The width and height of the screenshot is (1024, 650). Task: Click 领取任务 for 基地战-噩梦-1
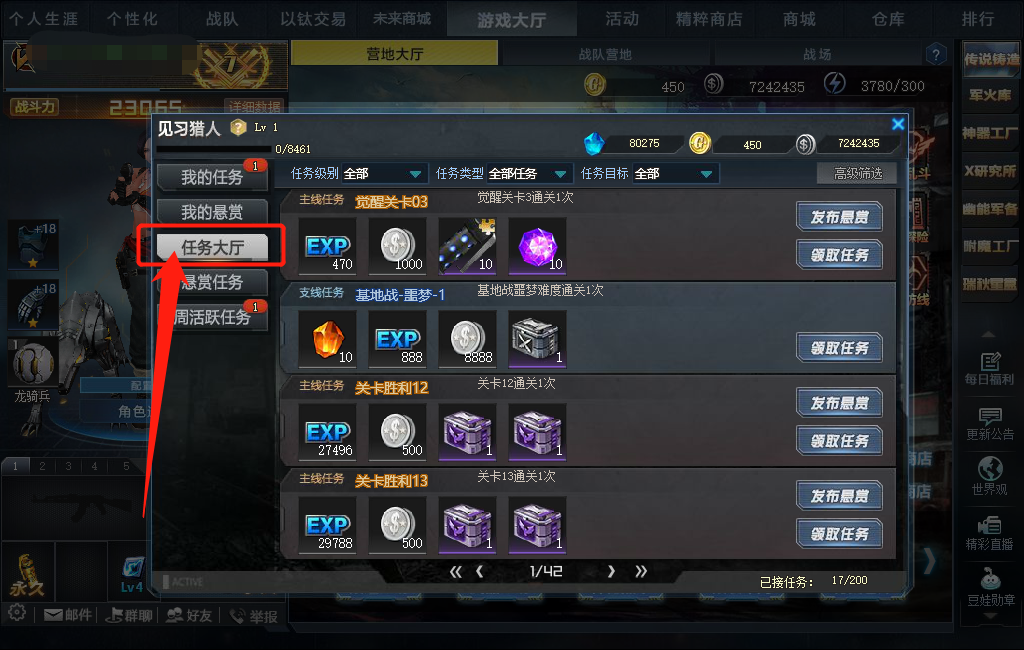pos(839,348)
